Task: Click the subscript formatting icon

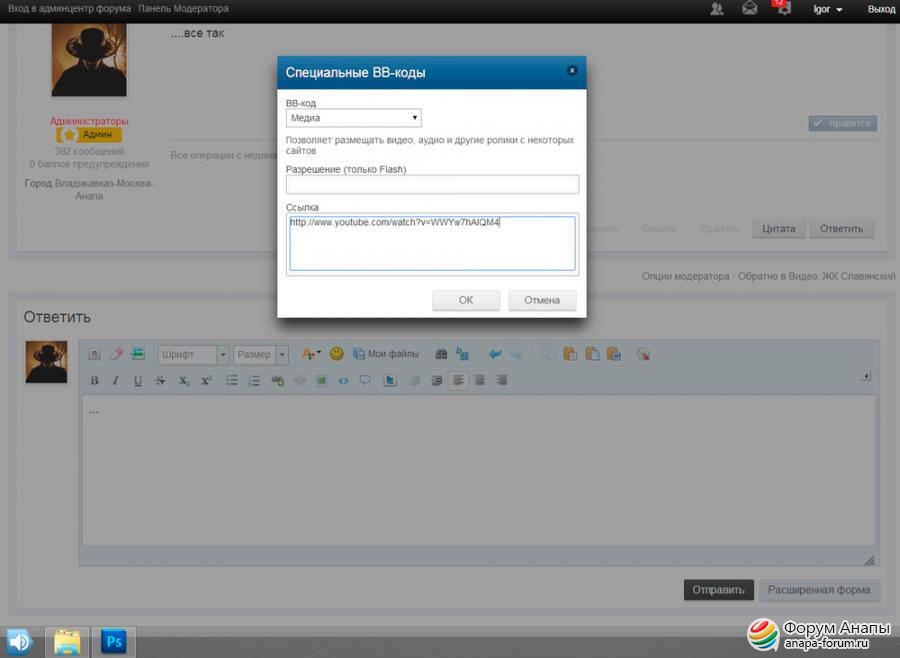Action: (x=184, y=381)
